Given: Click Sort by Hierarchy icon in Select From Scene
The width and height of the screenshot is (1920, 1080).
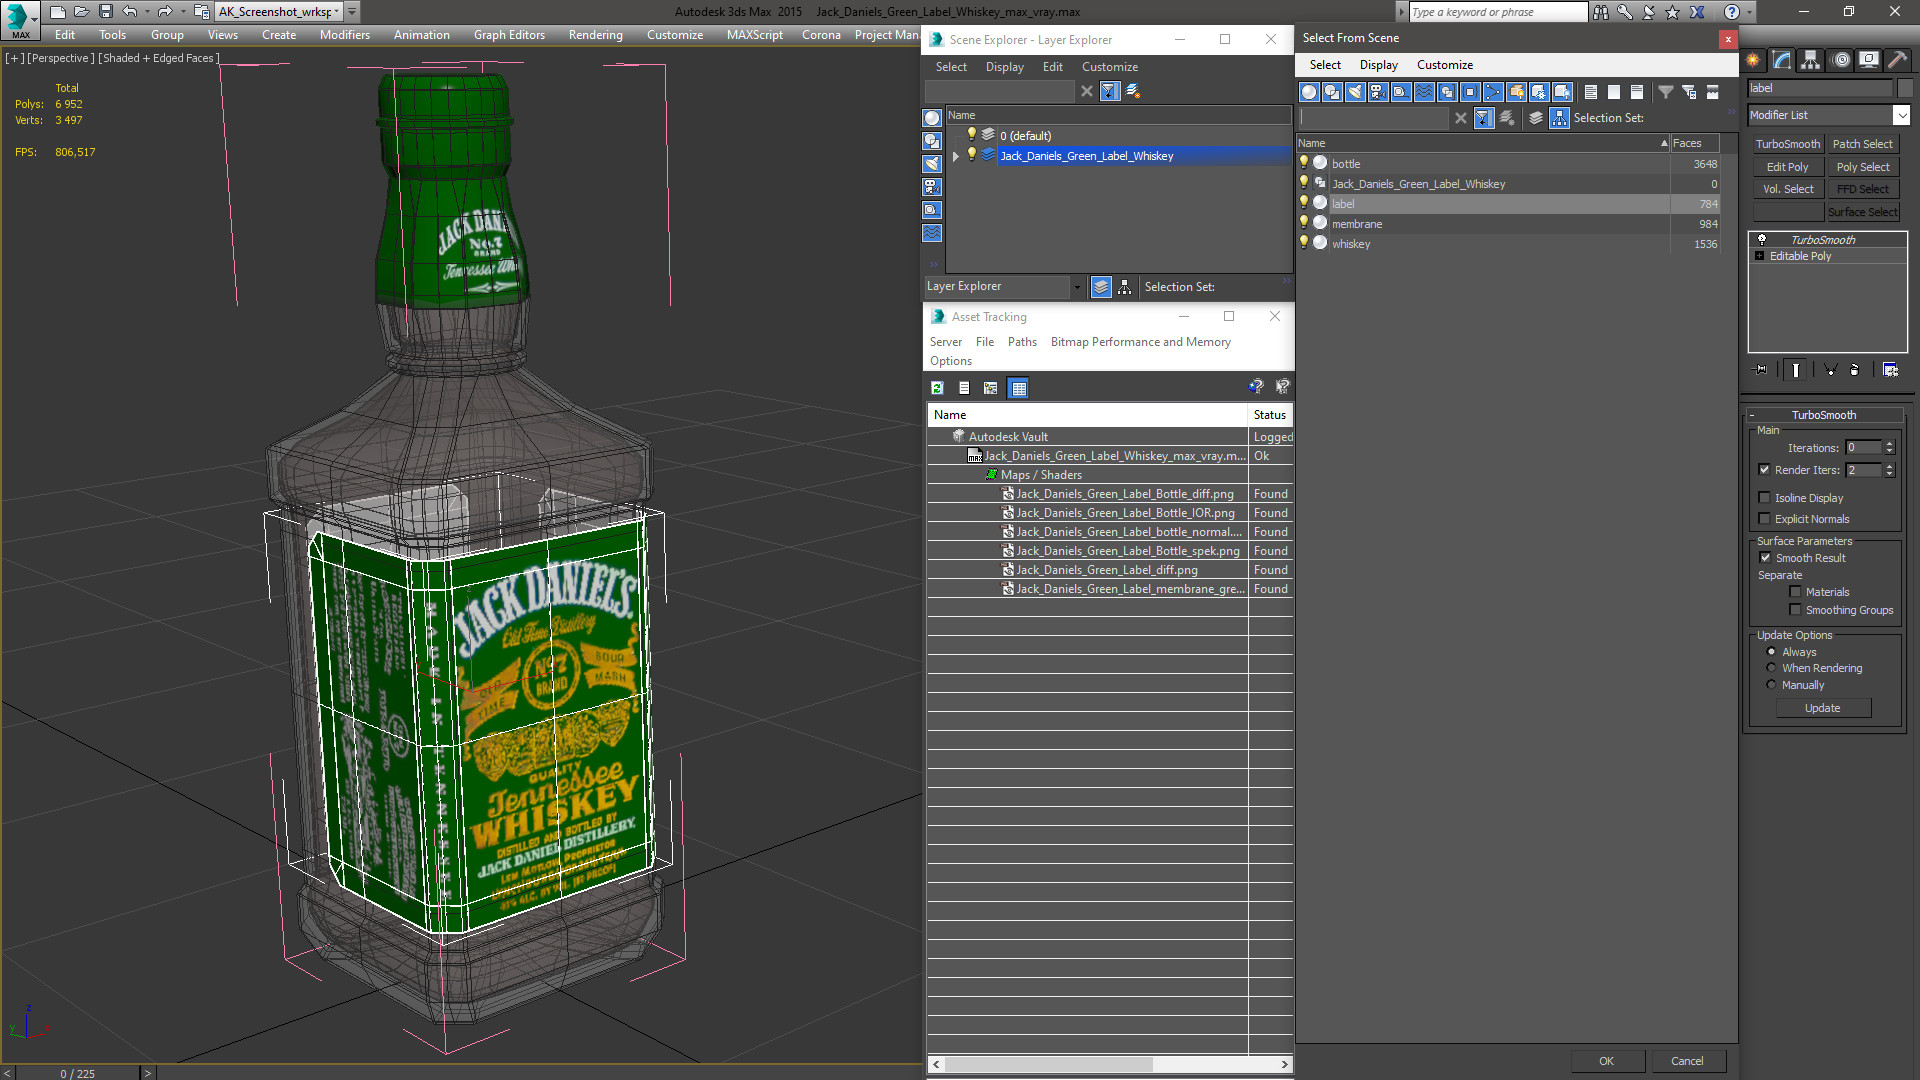Looking at the screenshot, I should pyautogui.click(x=1559, y=118).
